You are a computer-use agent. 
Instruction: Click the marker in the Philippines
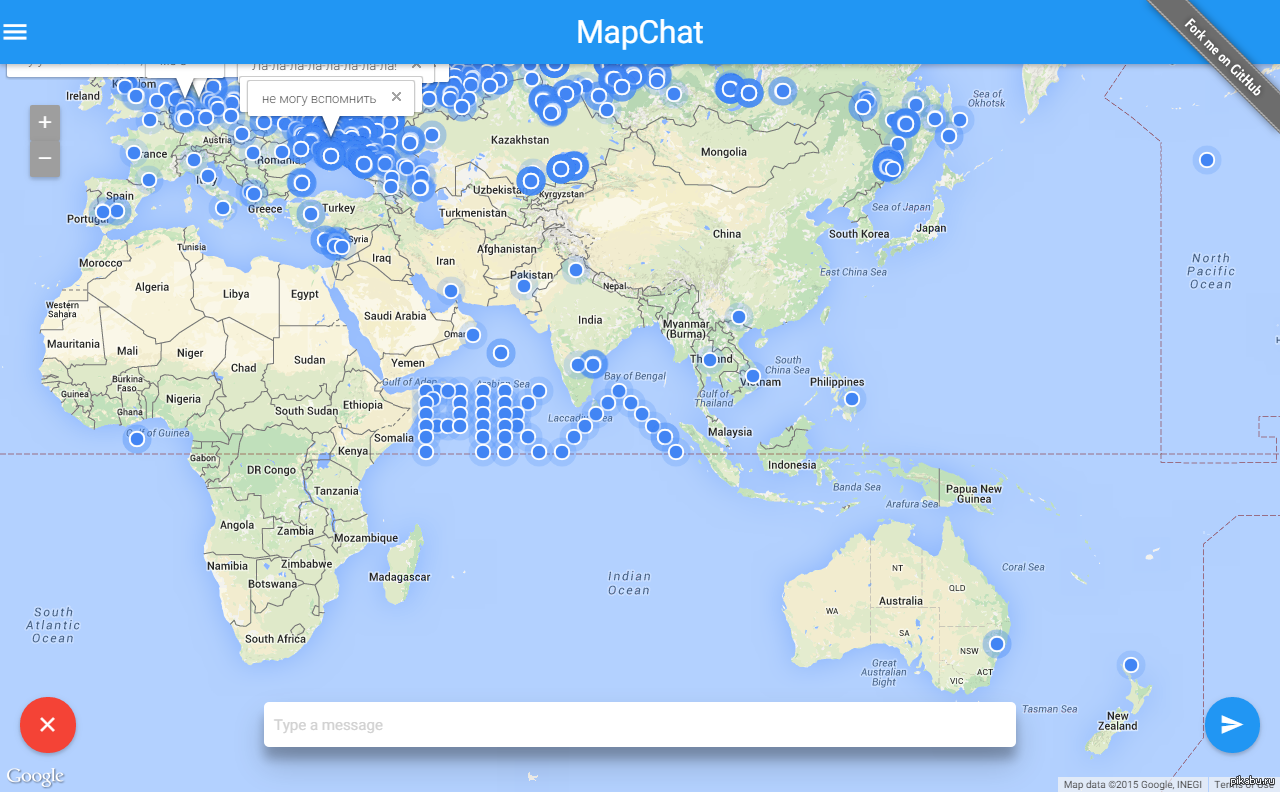[x=851, y=399]
